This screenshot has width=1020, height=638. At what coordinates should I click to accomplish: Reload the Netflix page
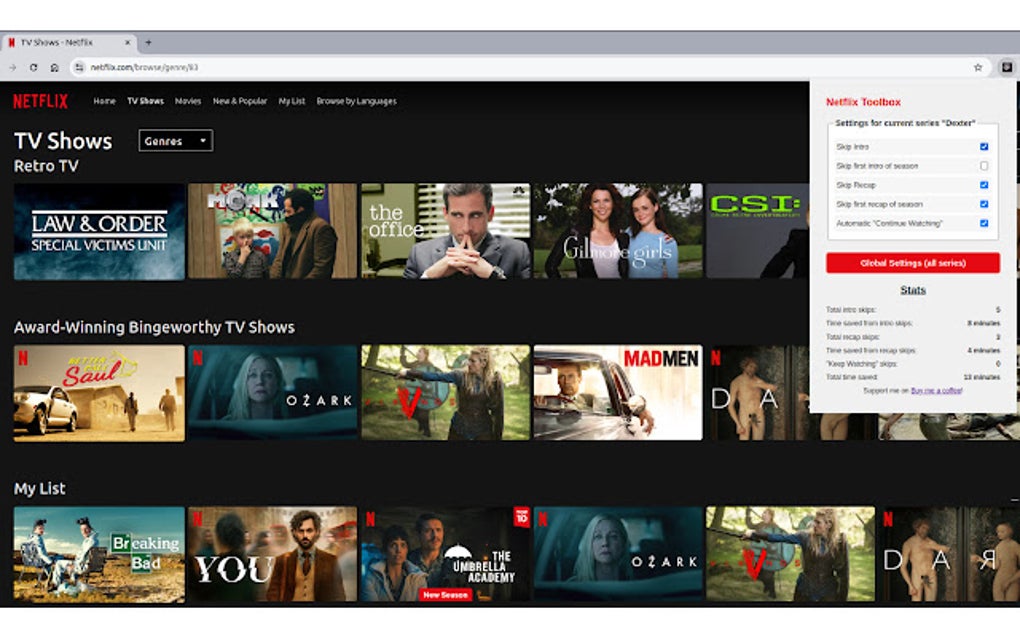[33, 67]
